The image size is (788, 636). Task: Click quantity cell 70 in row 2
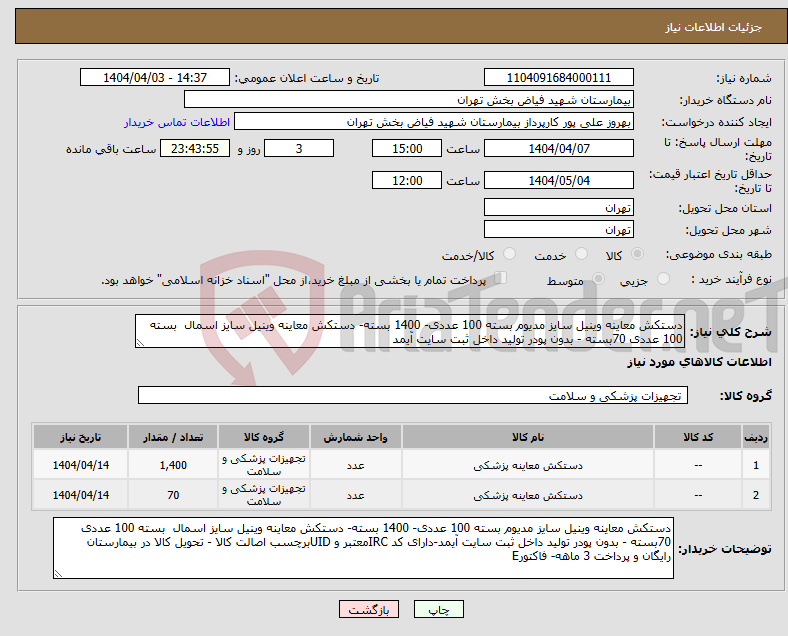pyautogui.click(x=173, y=495)
